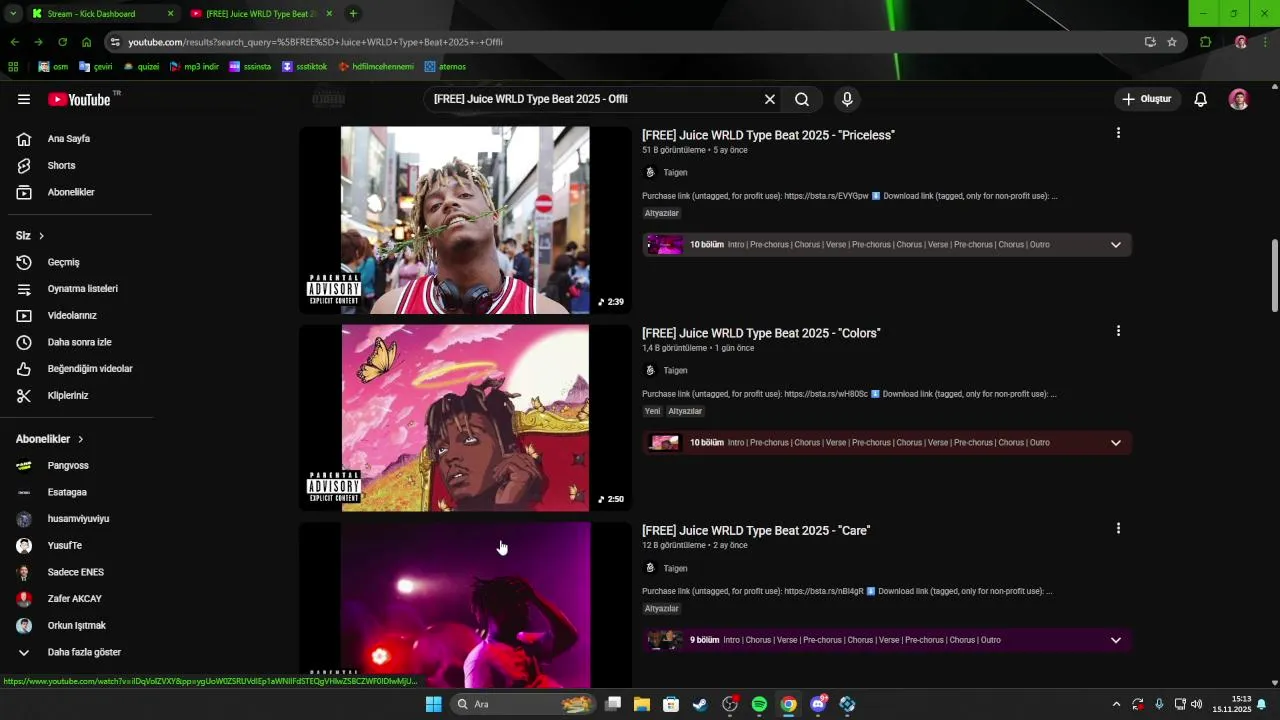Open YouTube notifications bell
Viewport: 1280px width, 720px height.
1201,99
